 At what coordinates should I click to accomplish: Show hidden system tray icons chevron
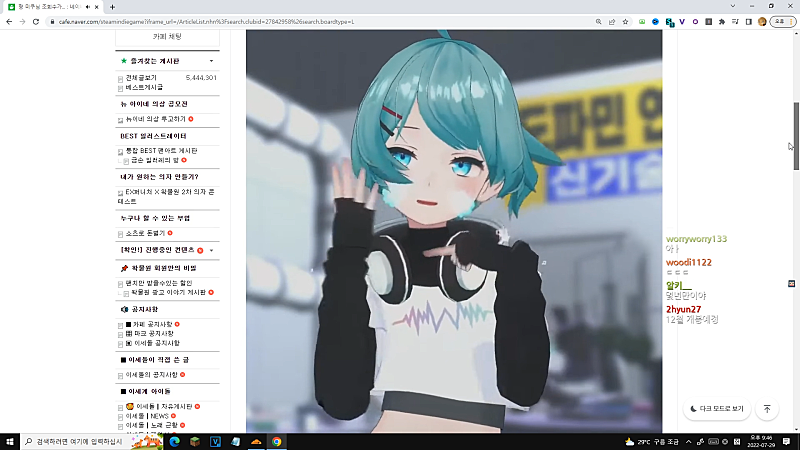688,442
